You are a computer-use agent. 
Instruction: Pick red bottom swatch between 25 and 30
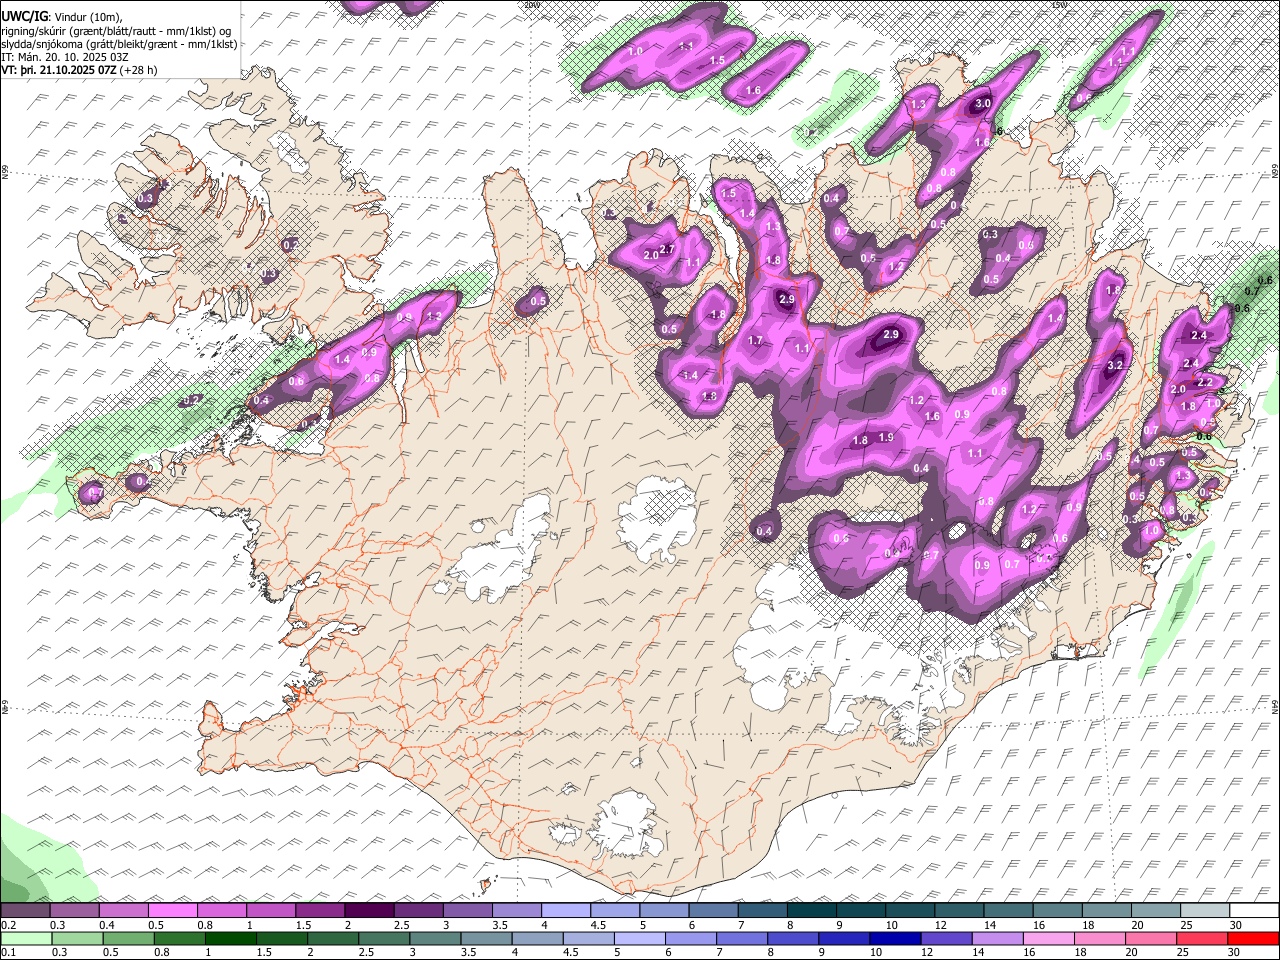pyautogui.click(x=1201, y=938)
